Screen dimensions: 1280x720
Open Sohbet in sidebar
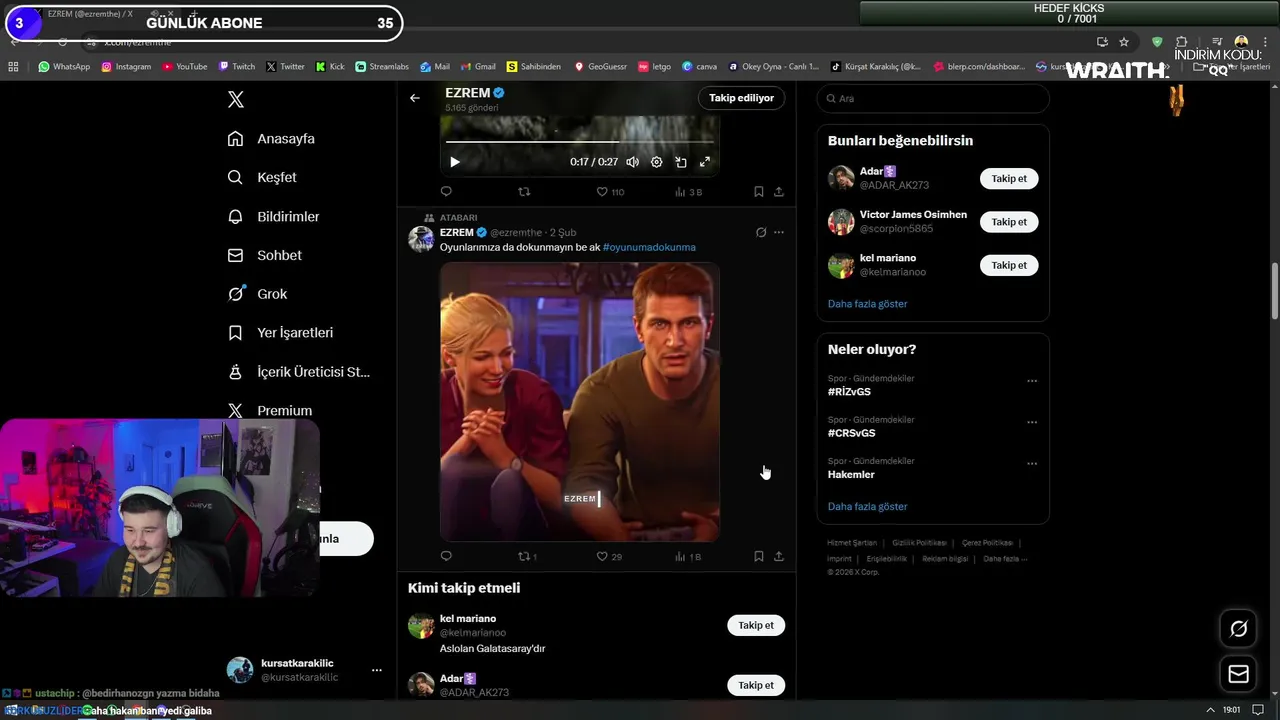coord(264,255)
